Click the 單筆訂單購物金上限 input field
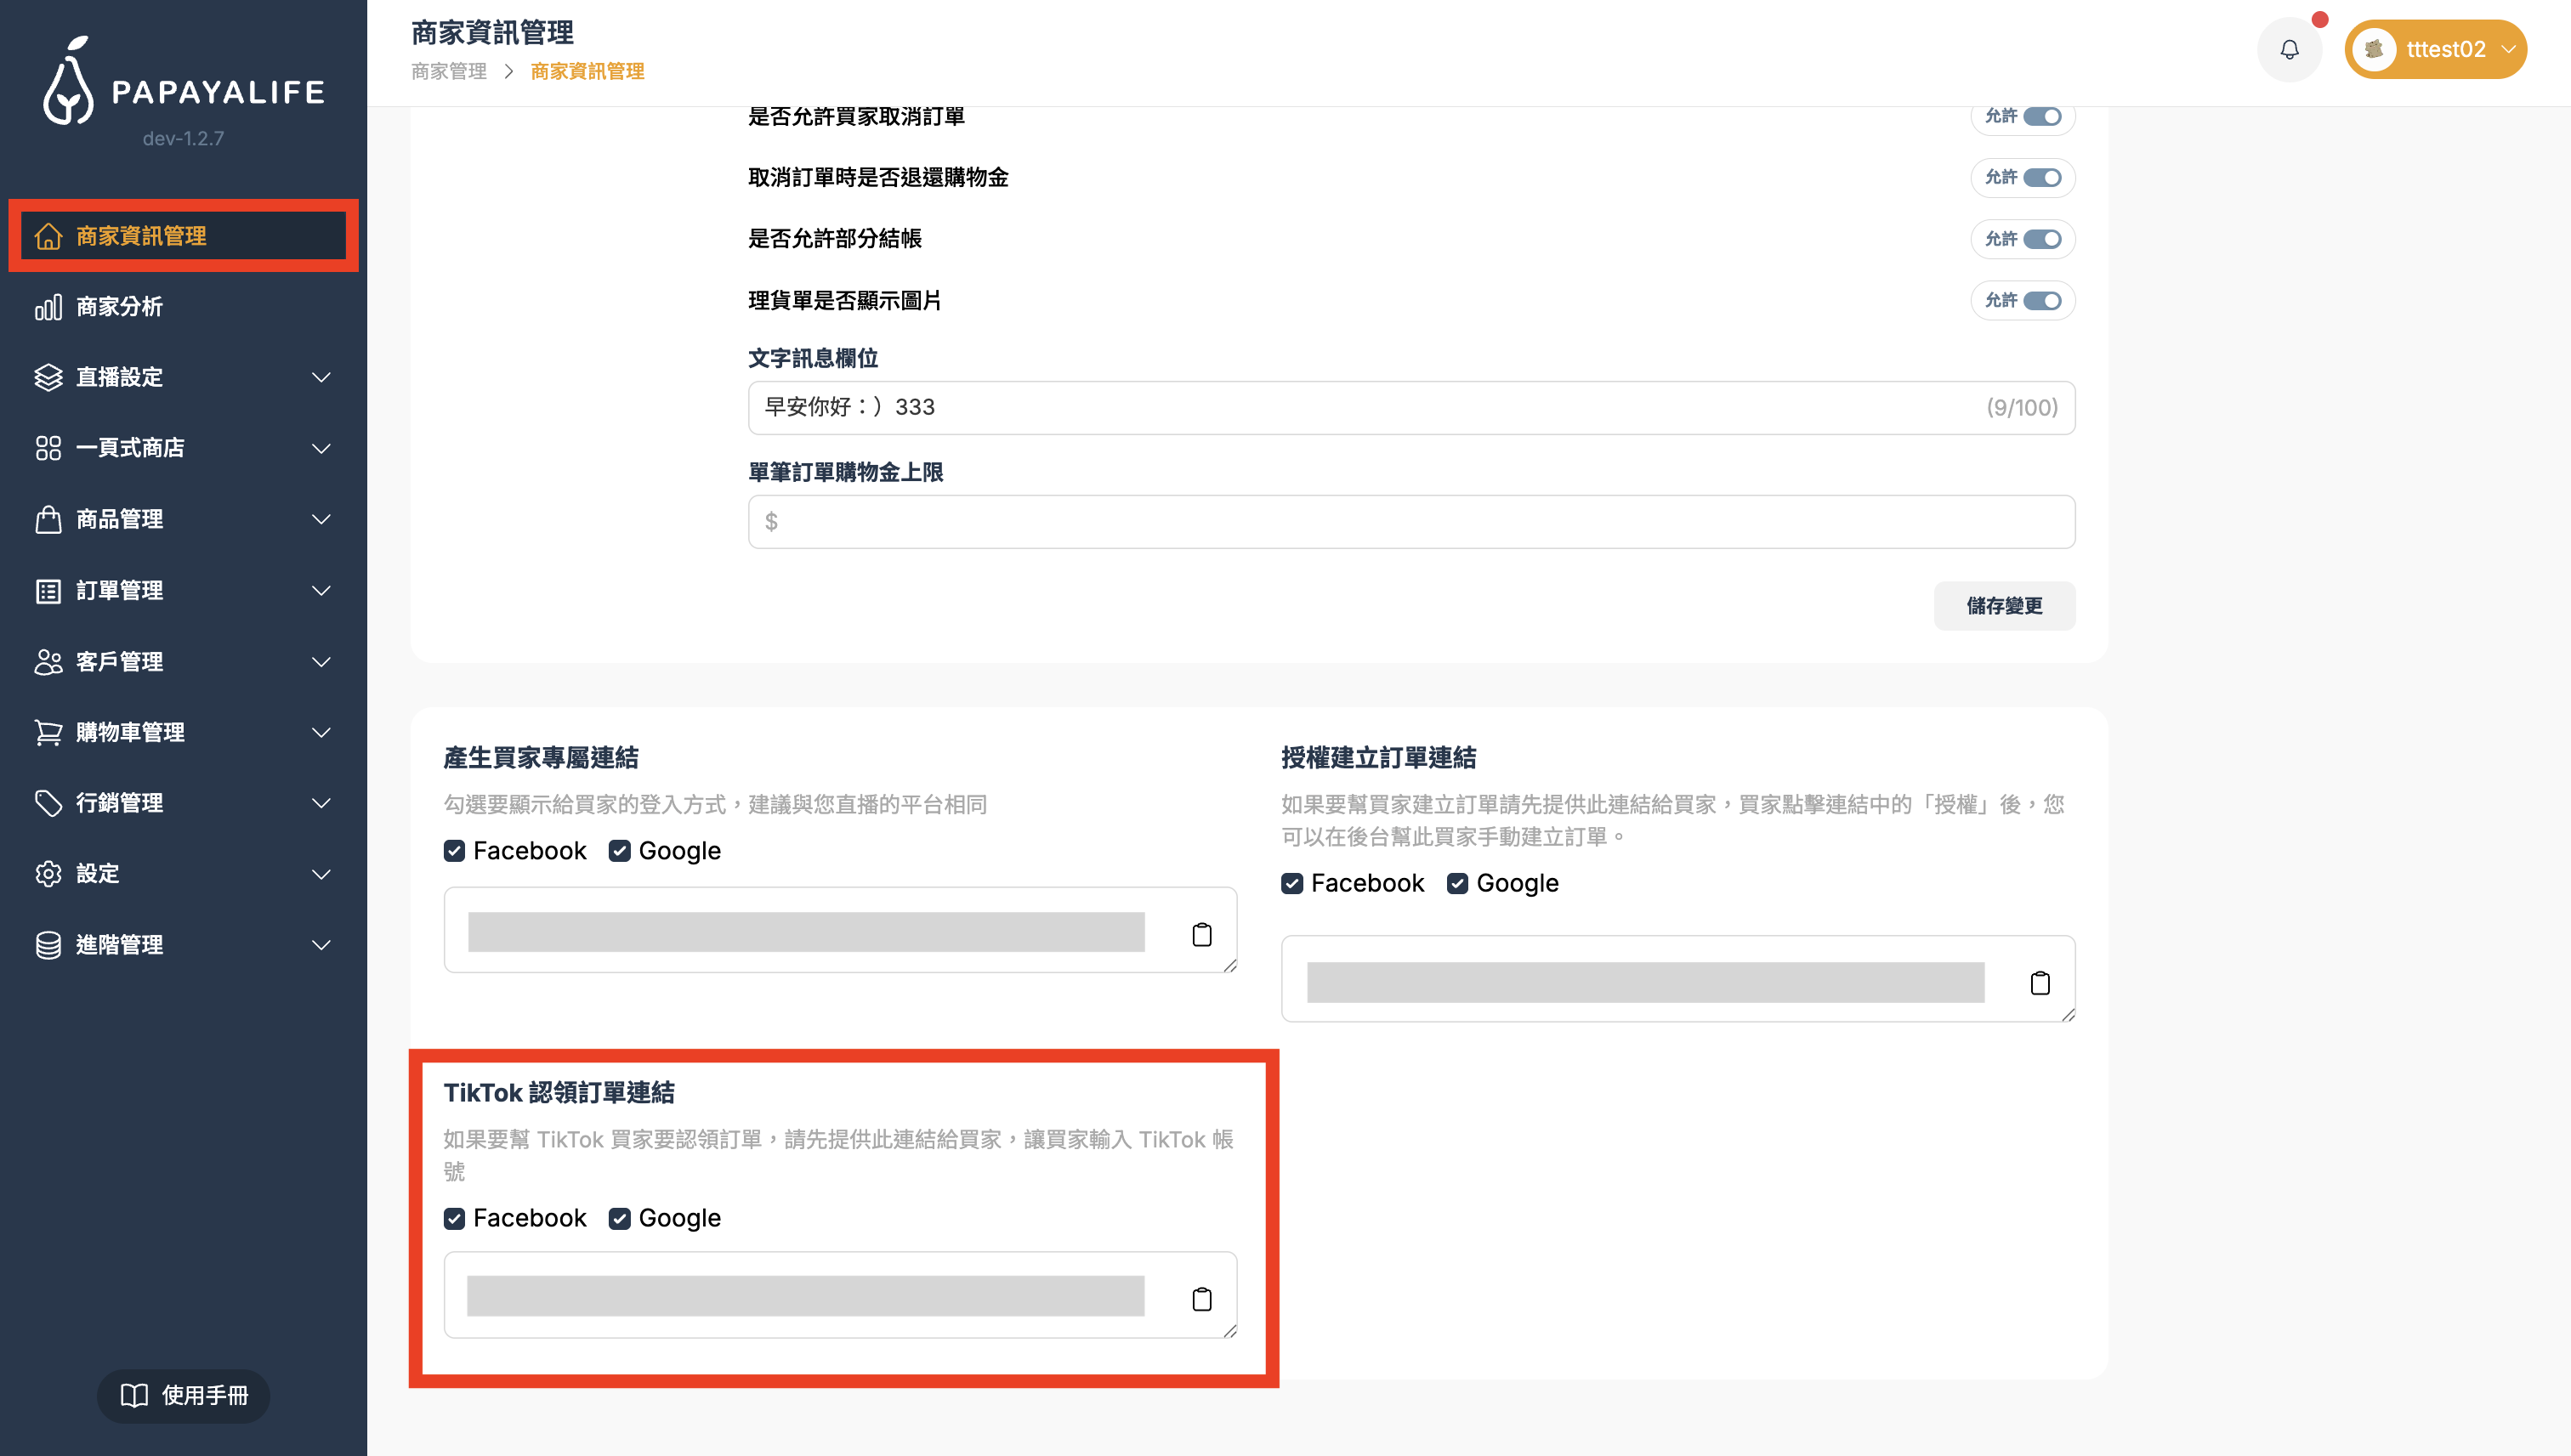 (1411, 521)
